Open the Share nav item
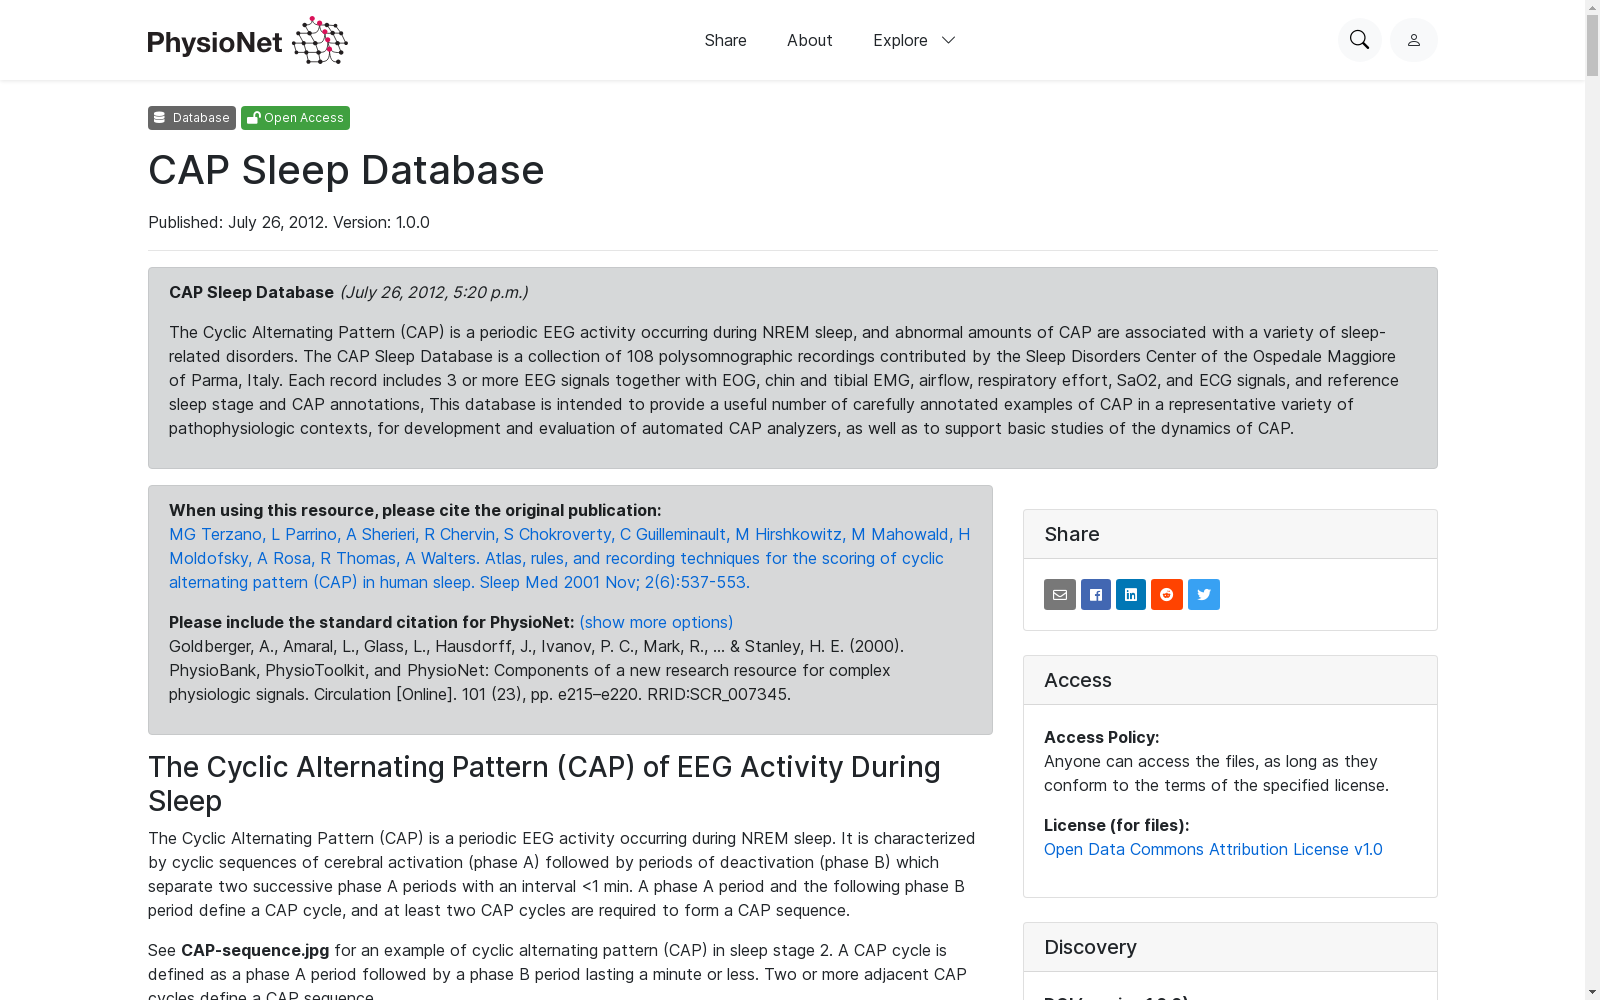Screen dimensions: 1600x1000 [x=725, y=40]
